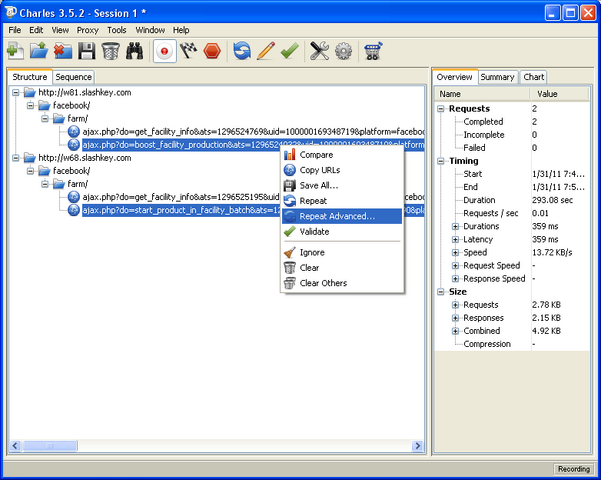Click the Open Session folder icon

coord(39,51)
